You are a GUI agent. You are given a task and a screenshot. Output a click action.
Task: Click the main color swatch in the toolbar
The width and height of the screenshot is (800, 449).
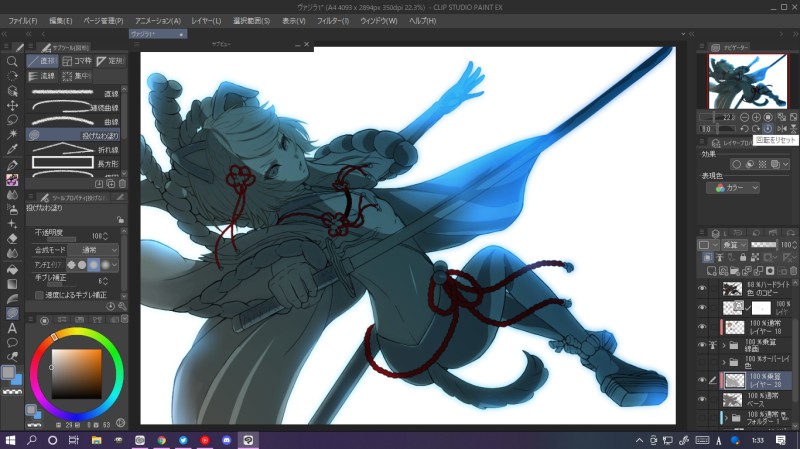(8, 372)
